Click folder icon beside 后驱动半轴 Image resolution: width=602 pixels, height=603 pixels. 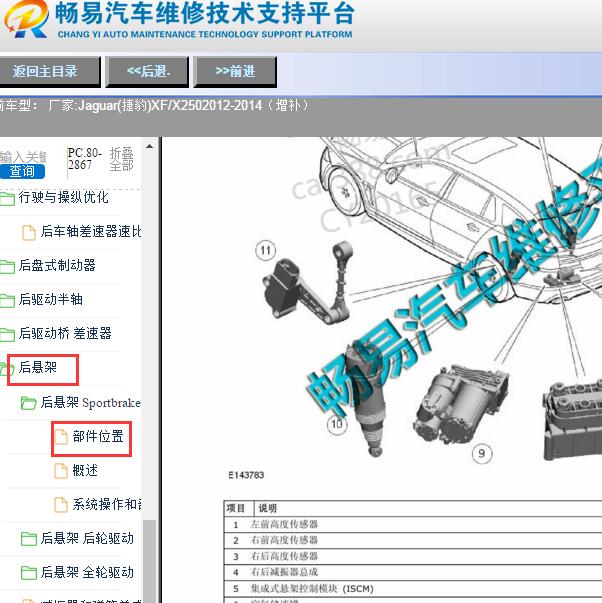point(7,300)
